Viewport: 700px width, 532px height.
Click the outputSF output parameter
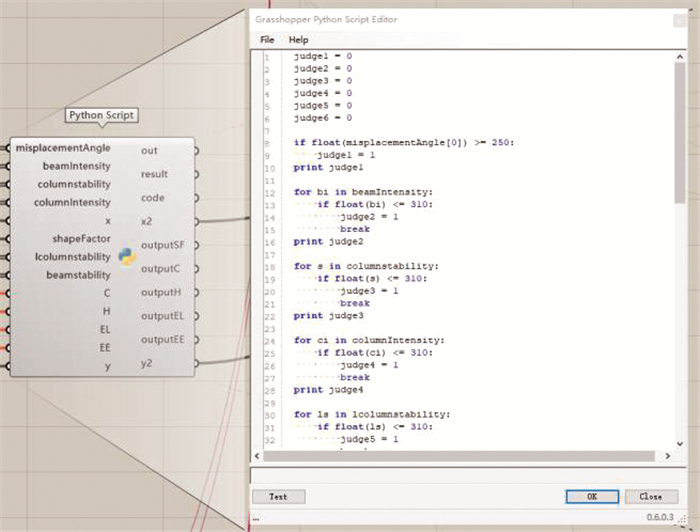click(162, 245)
